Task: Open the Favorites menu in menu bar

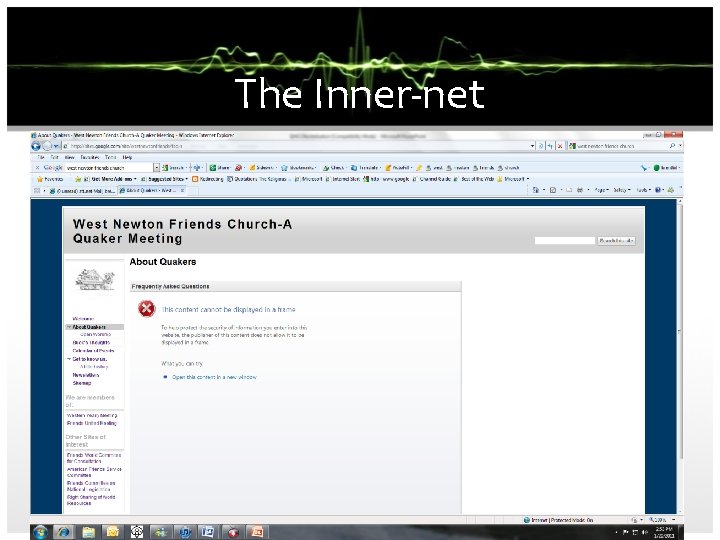Action: click(90, 157)
